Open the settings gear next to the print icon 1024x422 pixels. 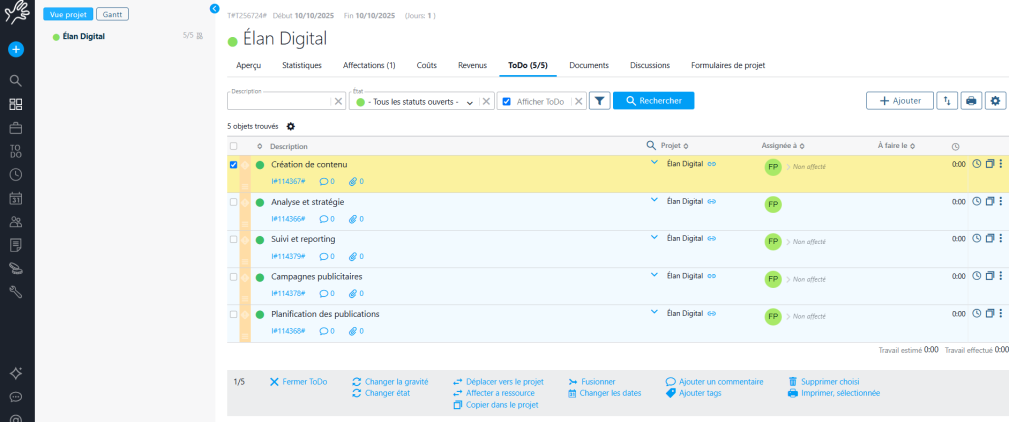(994, 101)
